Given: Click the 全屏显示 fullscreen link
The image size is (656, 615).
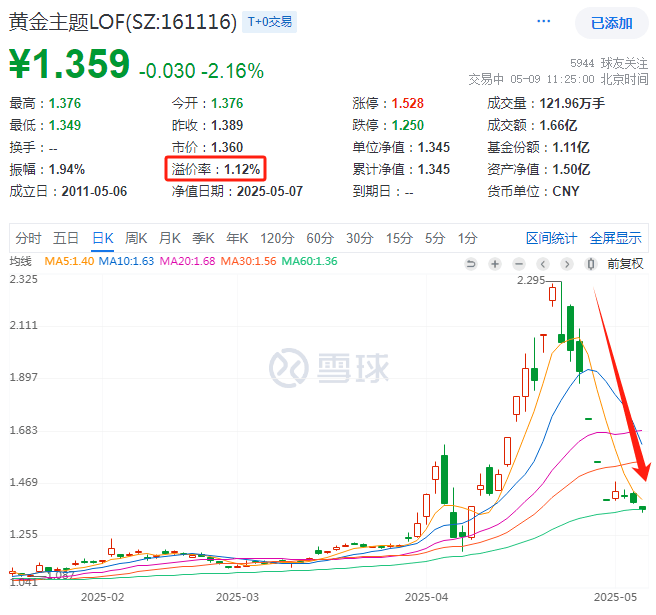Looking at the screenshot, I should tap(615, 238).
